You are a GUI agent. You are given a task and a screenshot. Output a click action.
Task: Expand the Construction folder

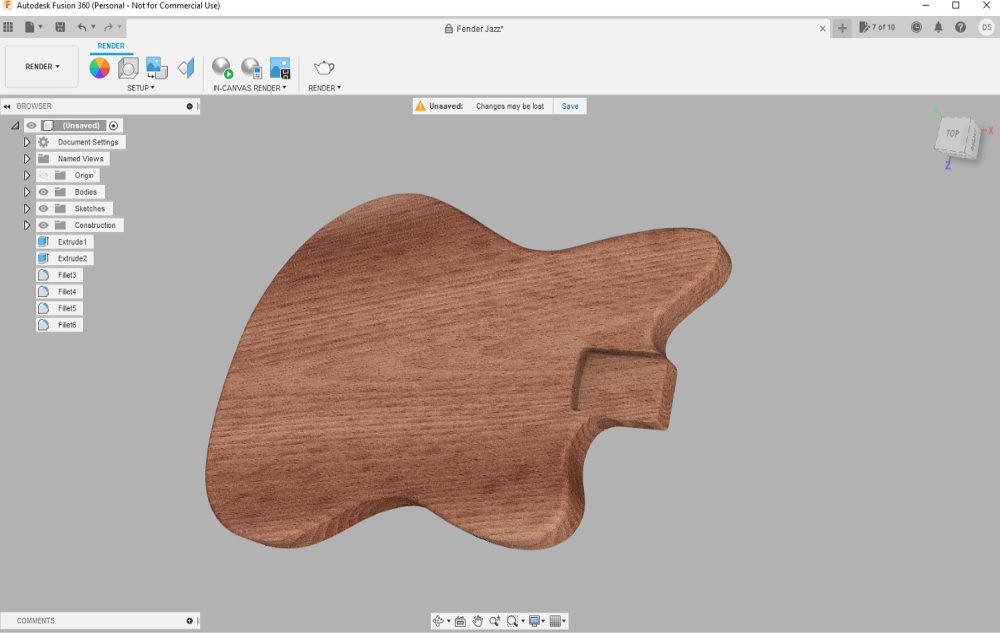[x=27, y=225]
